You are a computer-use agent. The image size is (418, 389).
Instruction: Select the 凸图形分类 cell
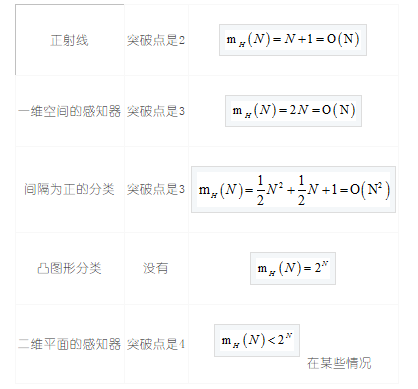(x=69, y=268)
